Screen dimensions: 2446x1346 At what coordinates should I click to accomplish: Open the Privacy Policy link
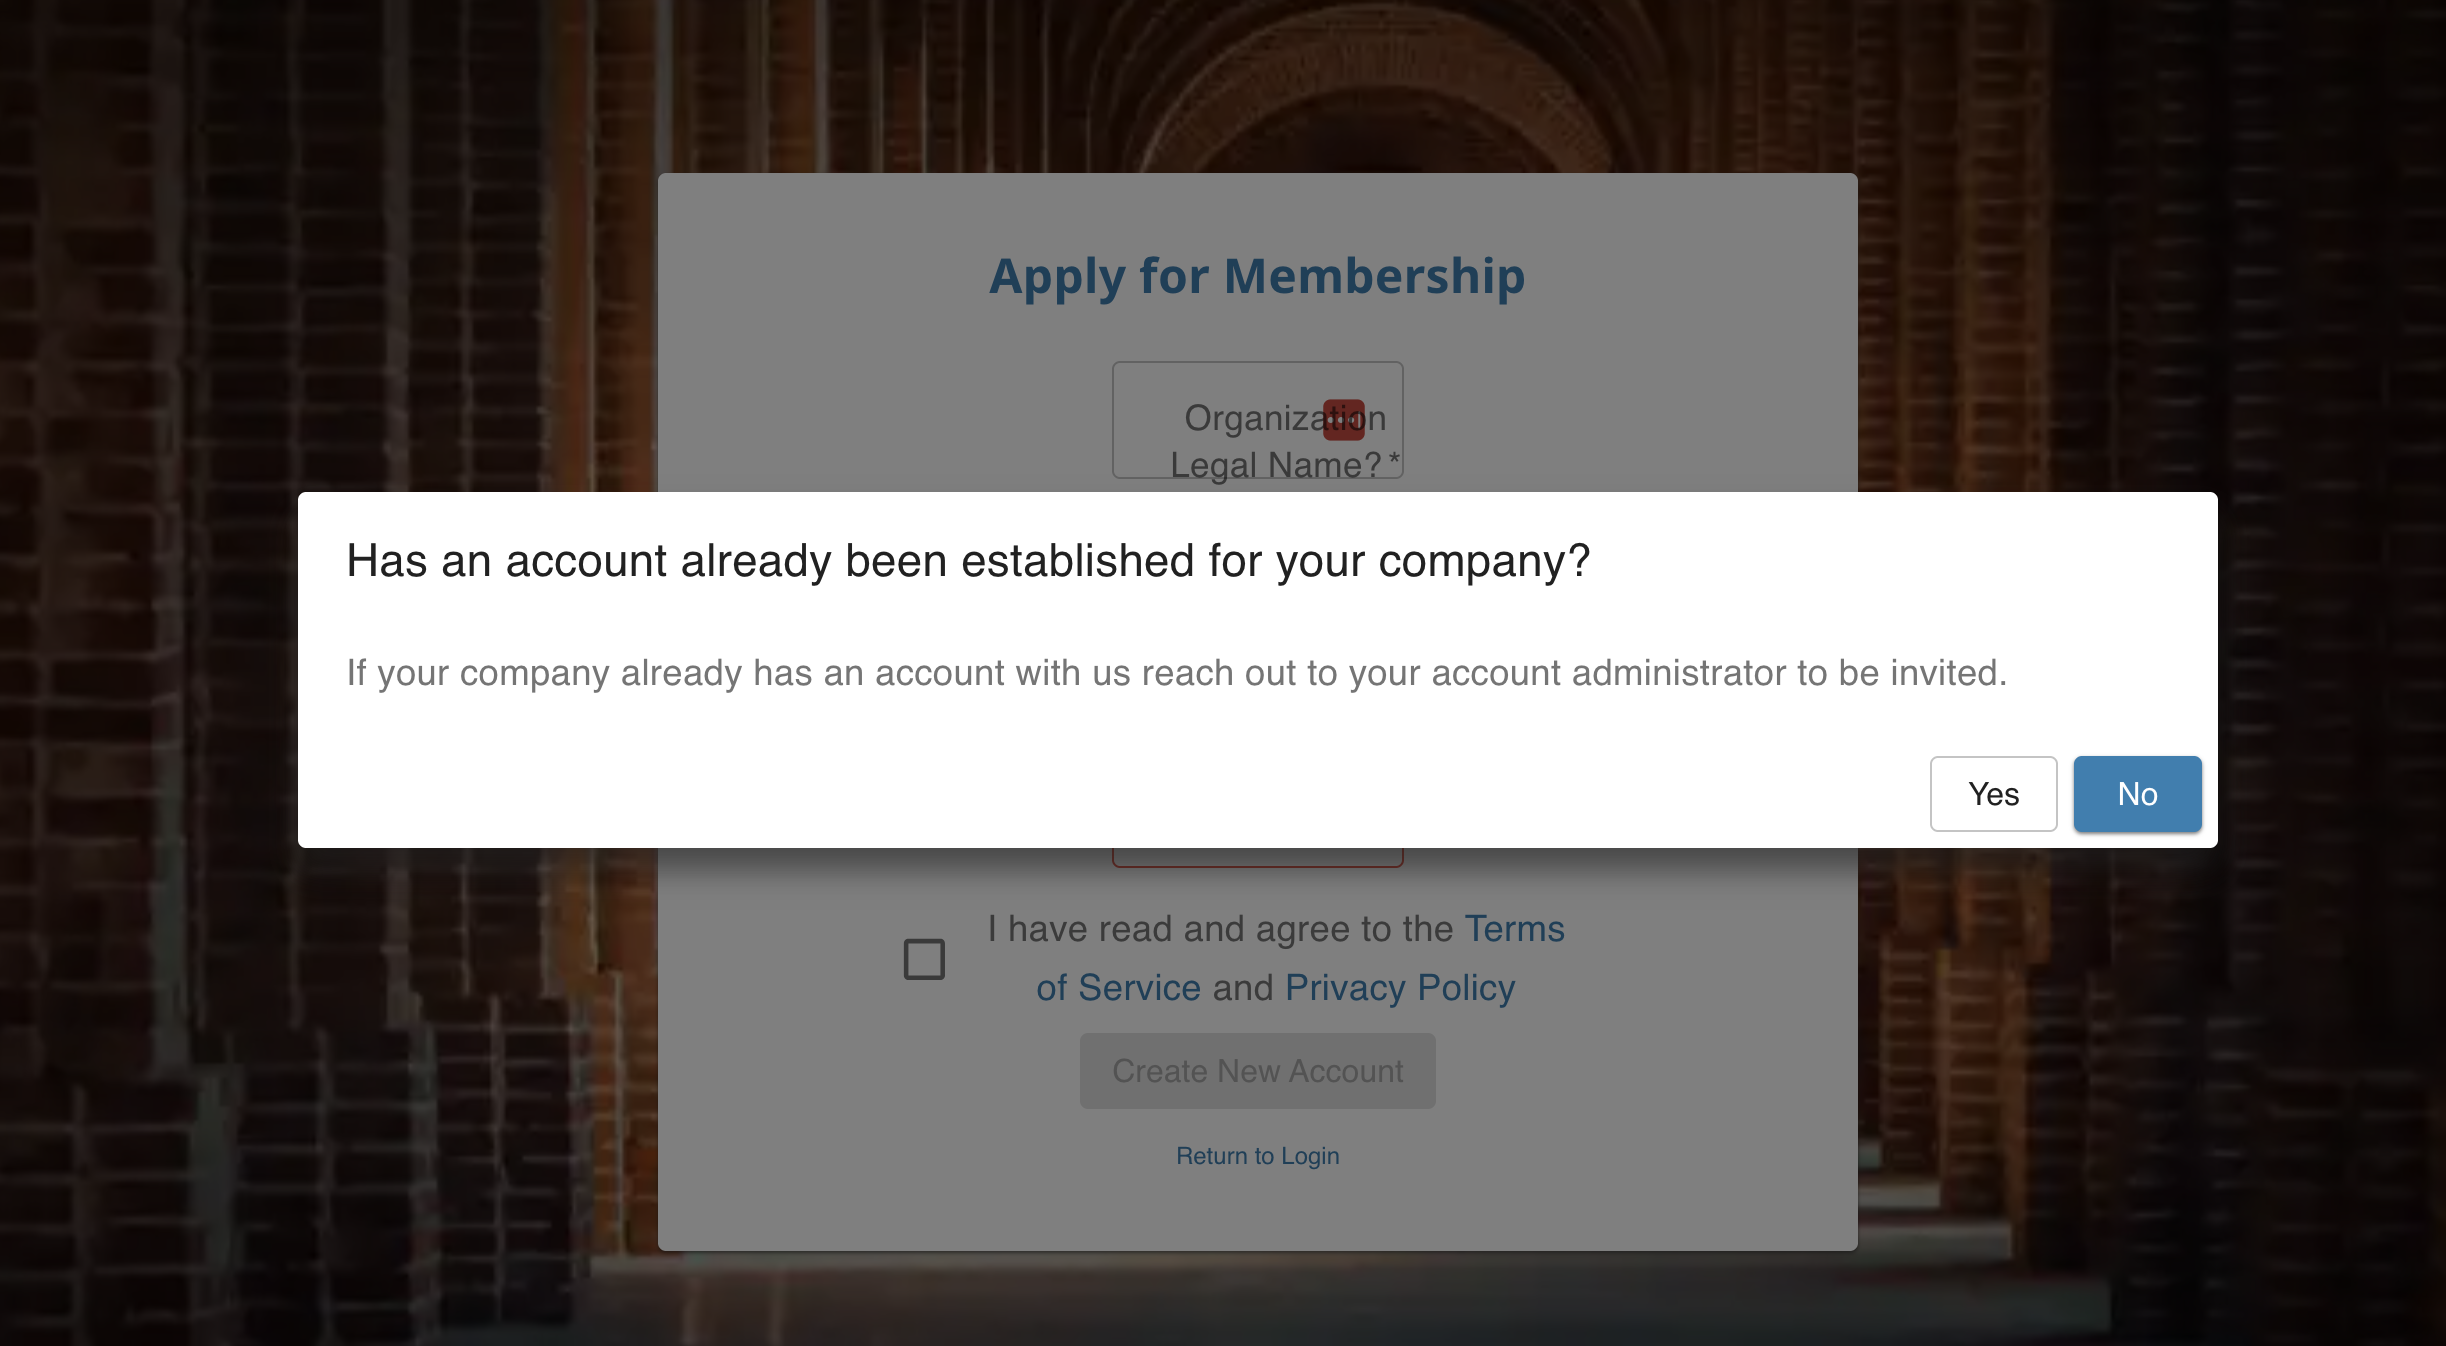pos(1400,988)
